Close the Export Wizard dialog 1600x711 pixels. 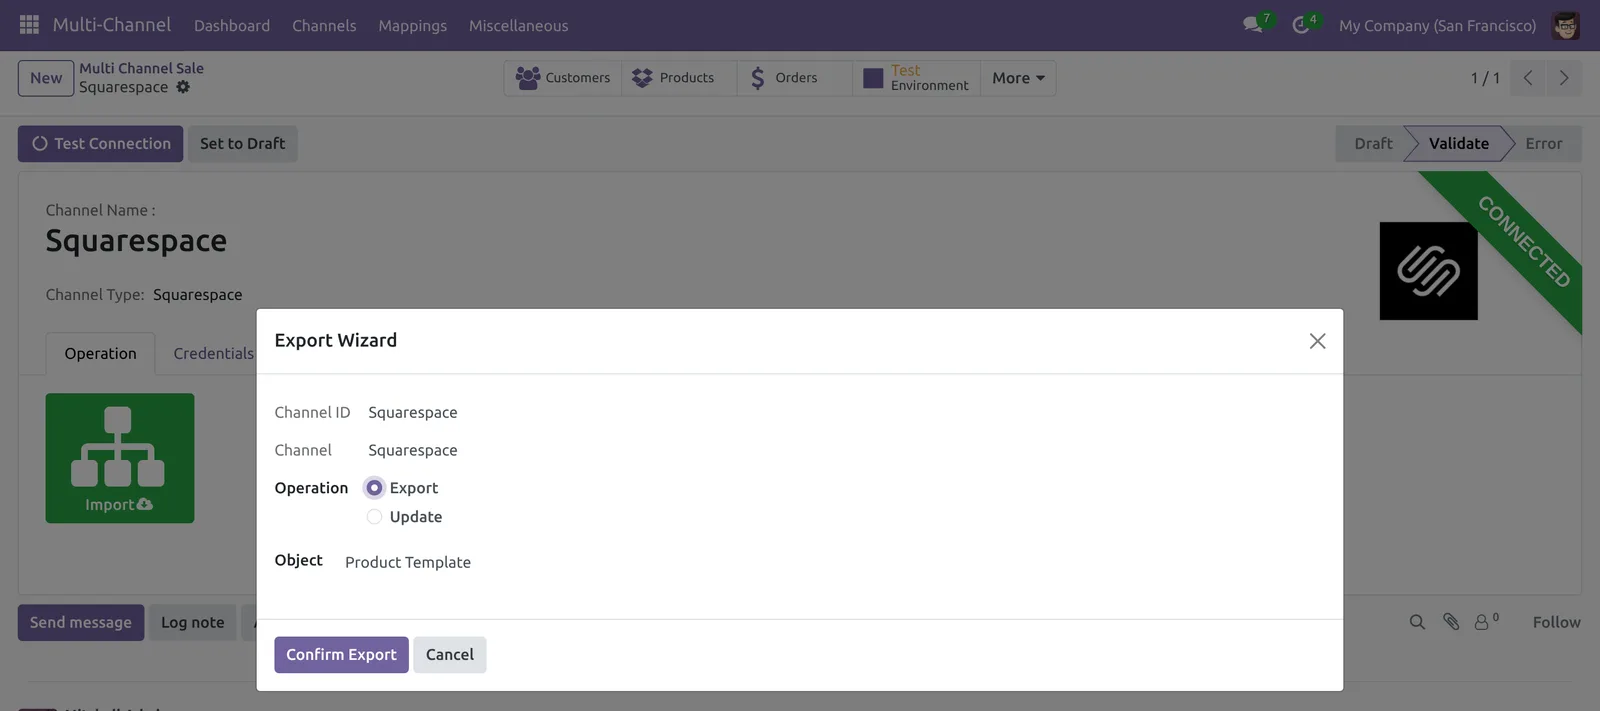click(1317, 341)
